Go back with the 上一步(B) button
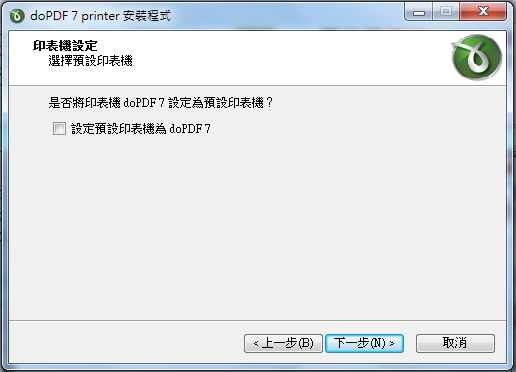Screen dimensions: 516x372 tap(283, 343)
